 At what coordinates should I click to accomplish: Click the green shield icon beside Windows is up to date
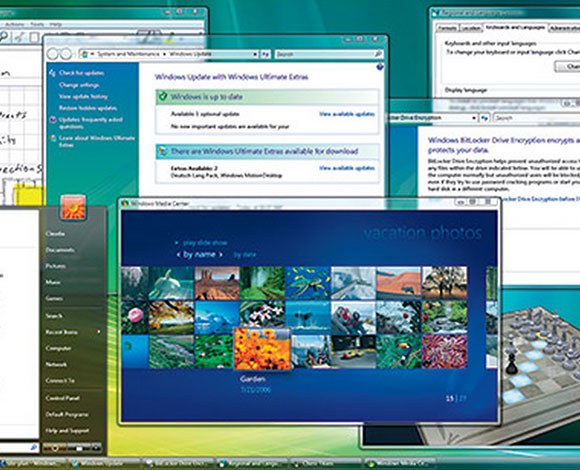tap(162, 97)
